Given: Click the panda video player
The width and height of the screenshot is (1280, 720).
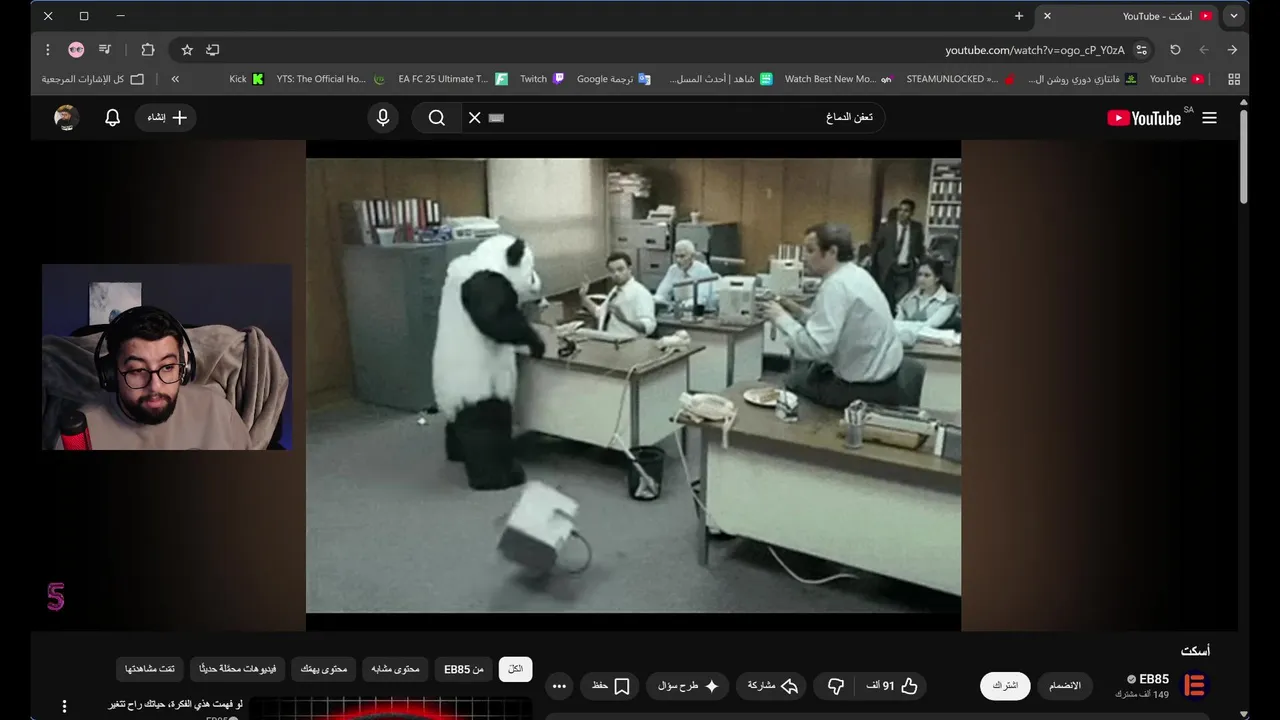Looking at the screenshot, I should 633,385.
